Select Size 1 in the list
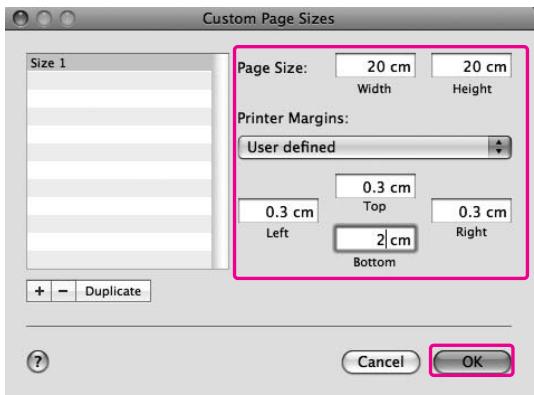534x395 pixels. pyautogui.click(x=119, y=63)
